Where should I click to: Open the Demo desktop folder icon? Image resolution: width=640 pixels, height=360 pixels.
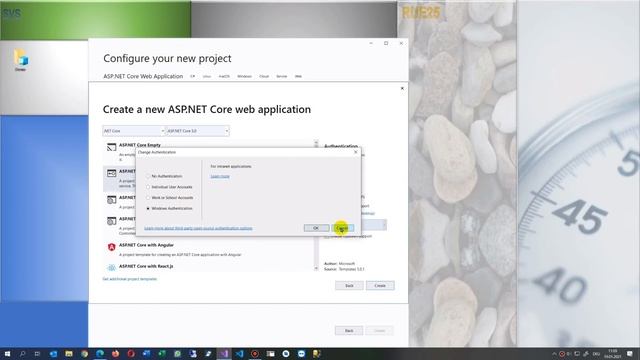point(20,60)
